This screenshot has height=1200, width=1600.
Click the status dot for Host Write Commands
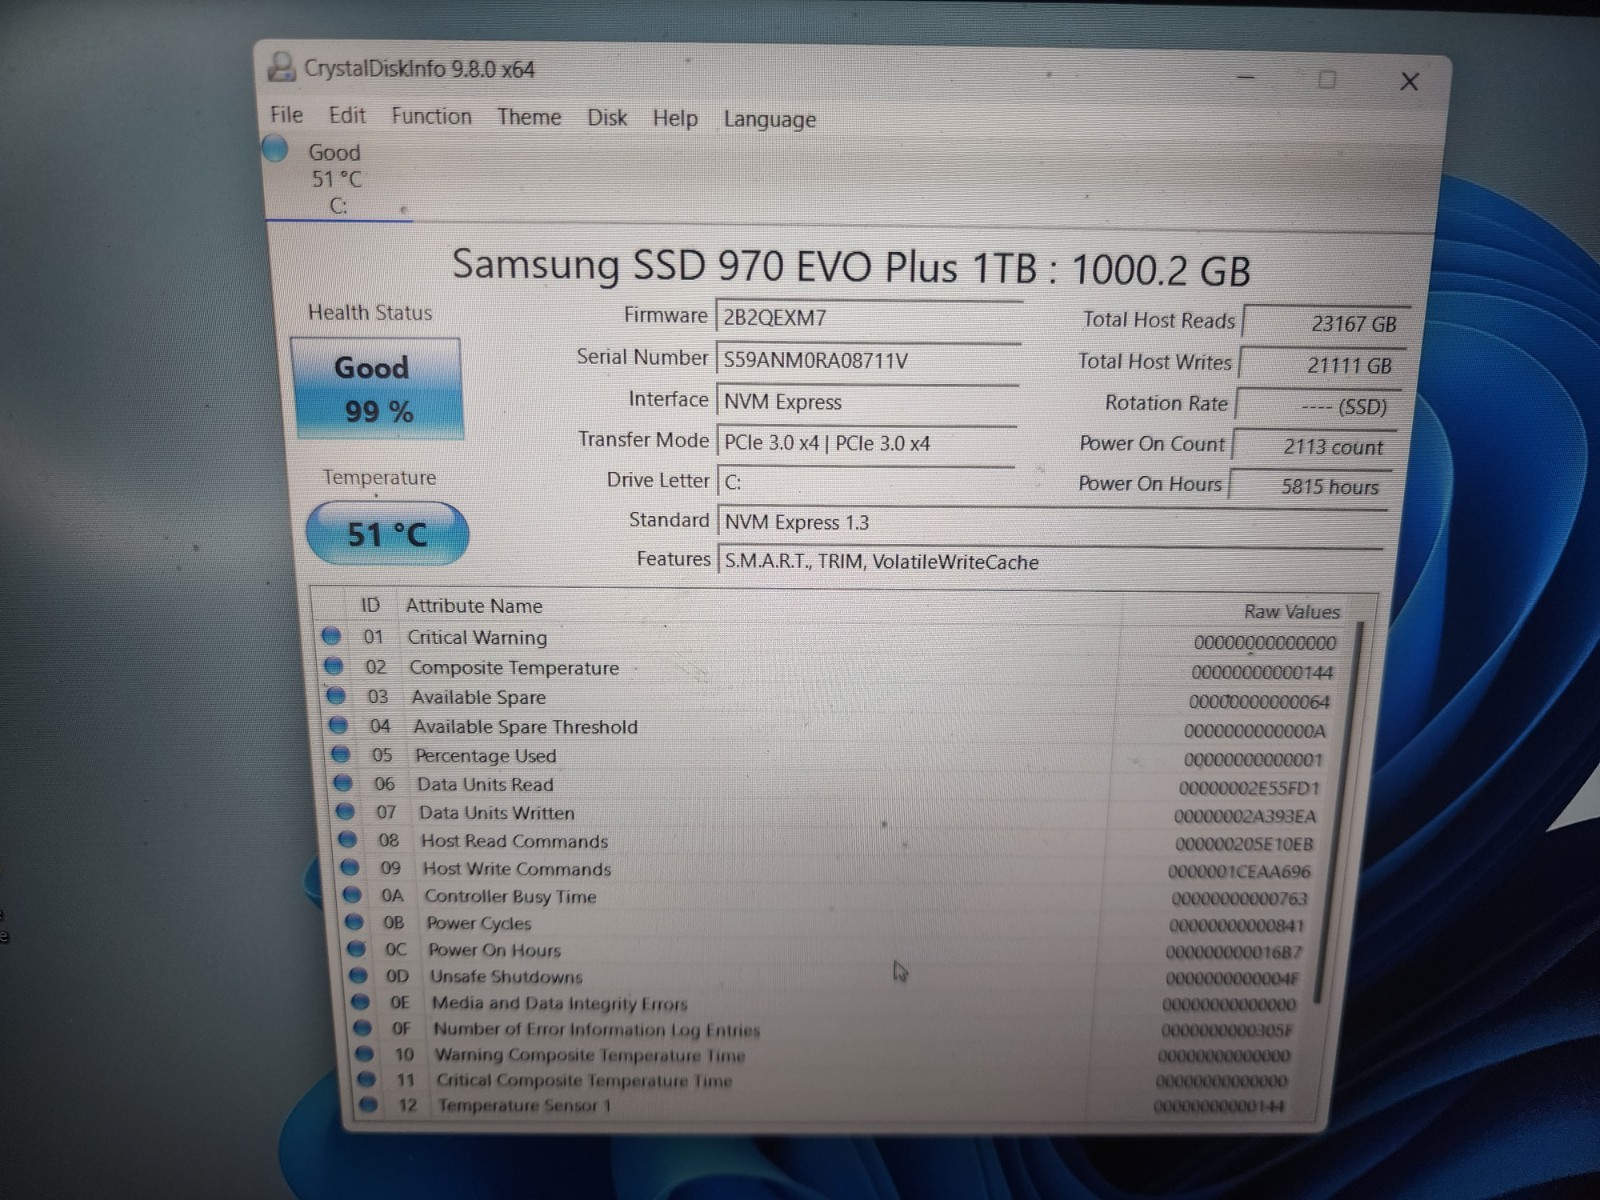click(x=349, y=867)
